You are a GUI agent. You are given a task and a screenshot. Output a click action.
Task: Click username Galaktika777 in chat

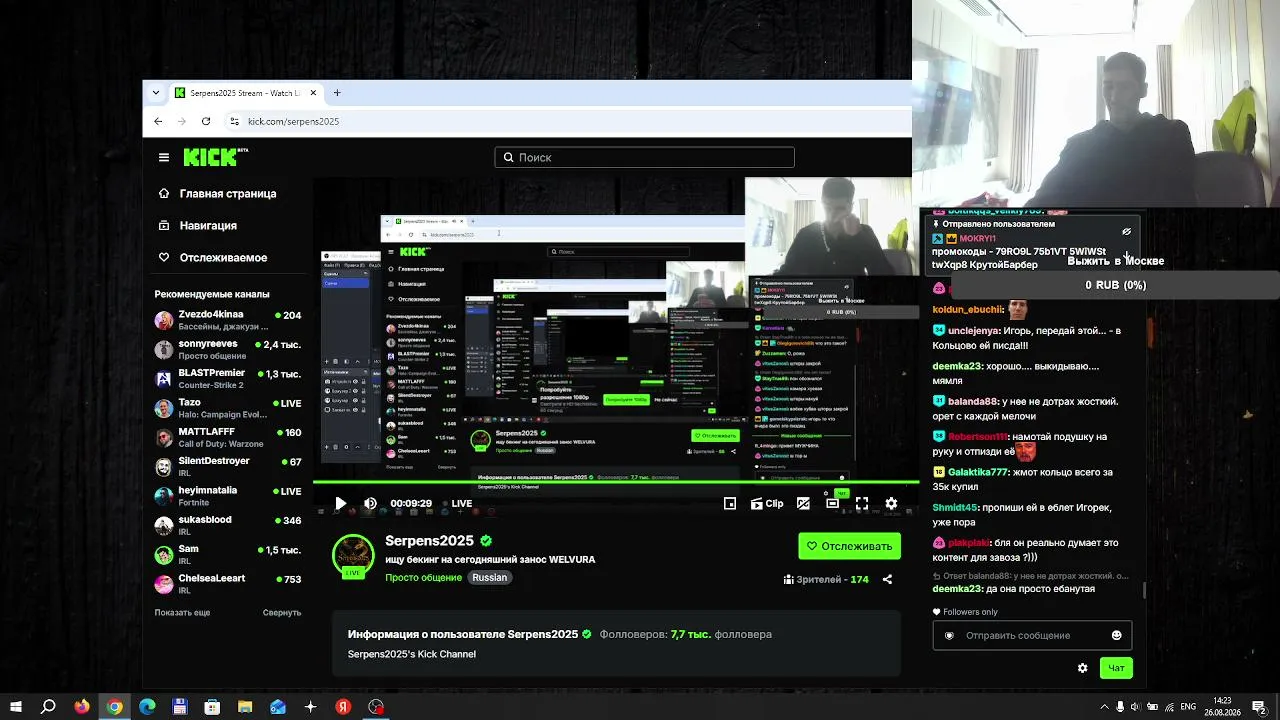tap(978, 472)
